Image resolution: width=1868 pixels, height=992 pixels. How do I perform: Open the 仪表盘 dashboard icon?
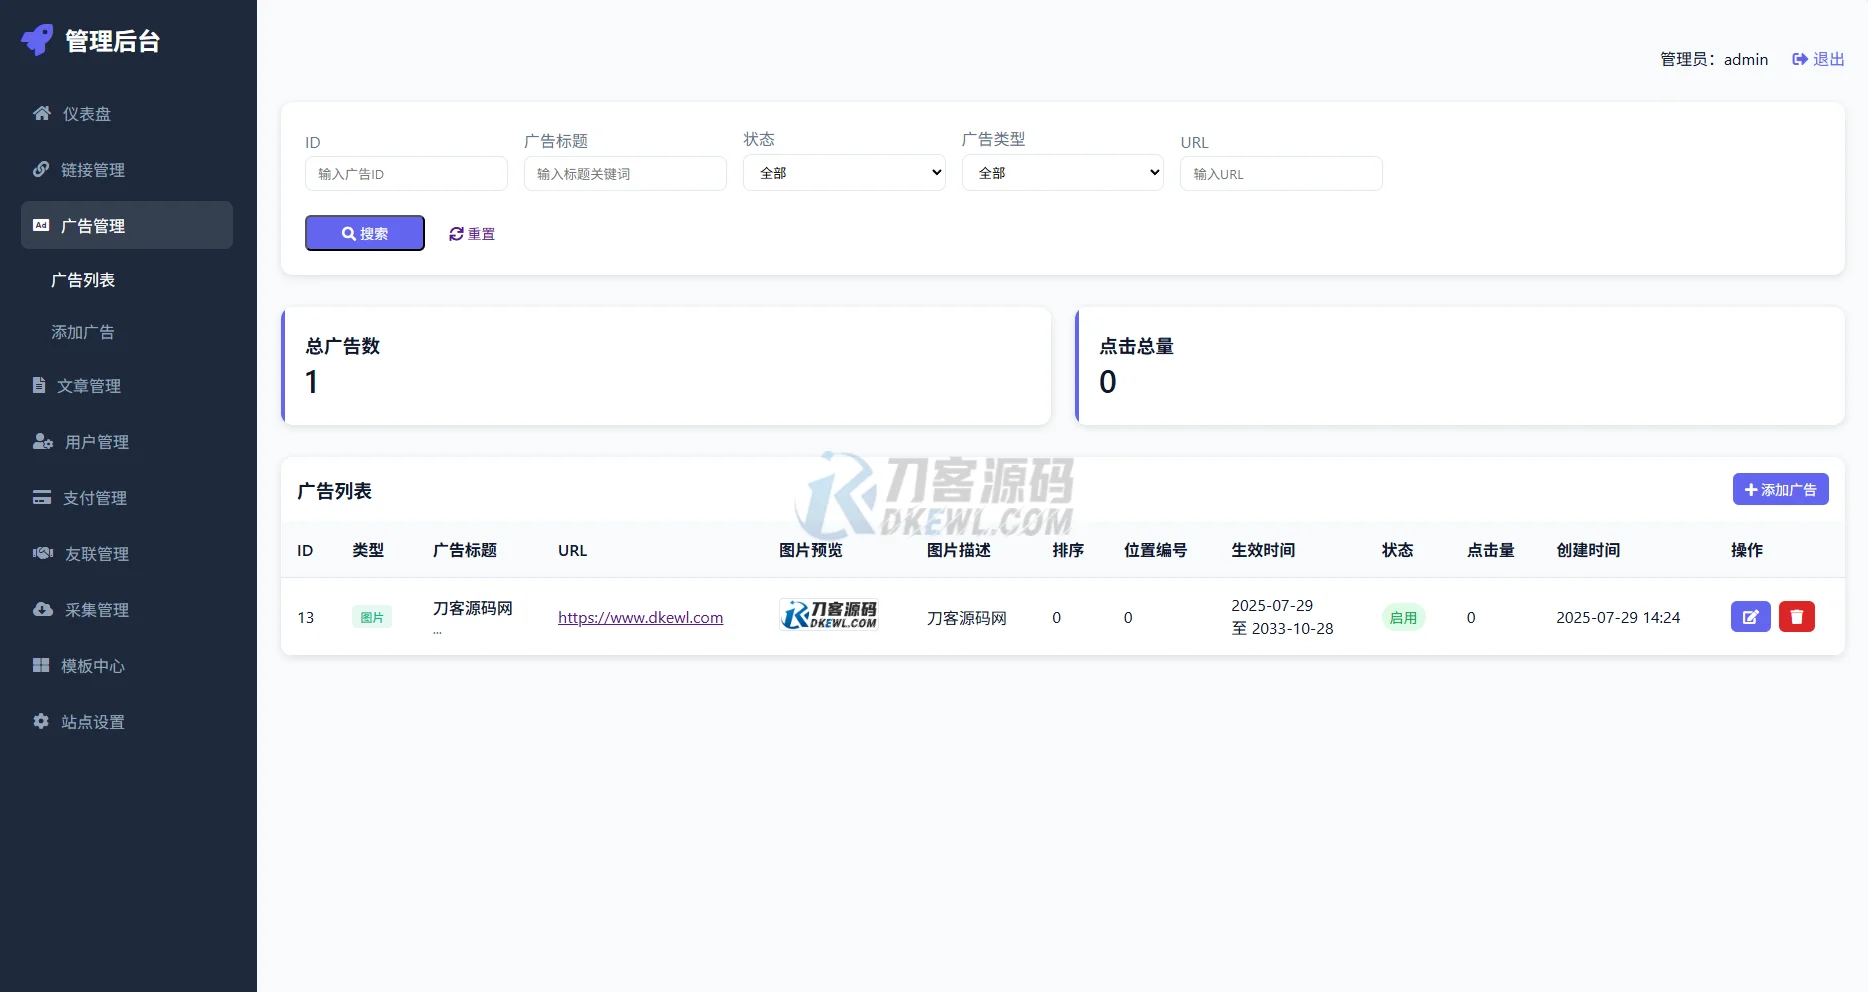pyautogui.click(x=41, y=113)
